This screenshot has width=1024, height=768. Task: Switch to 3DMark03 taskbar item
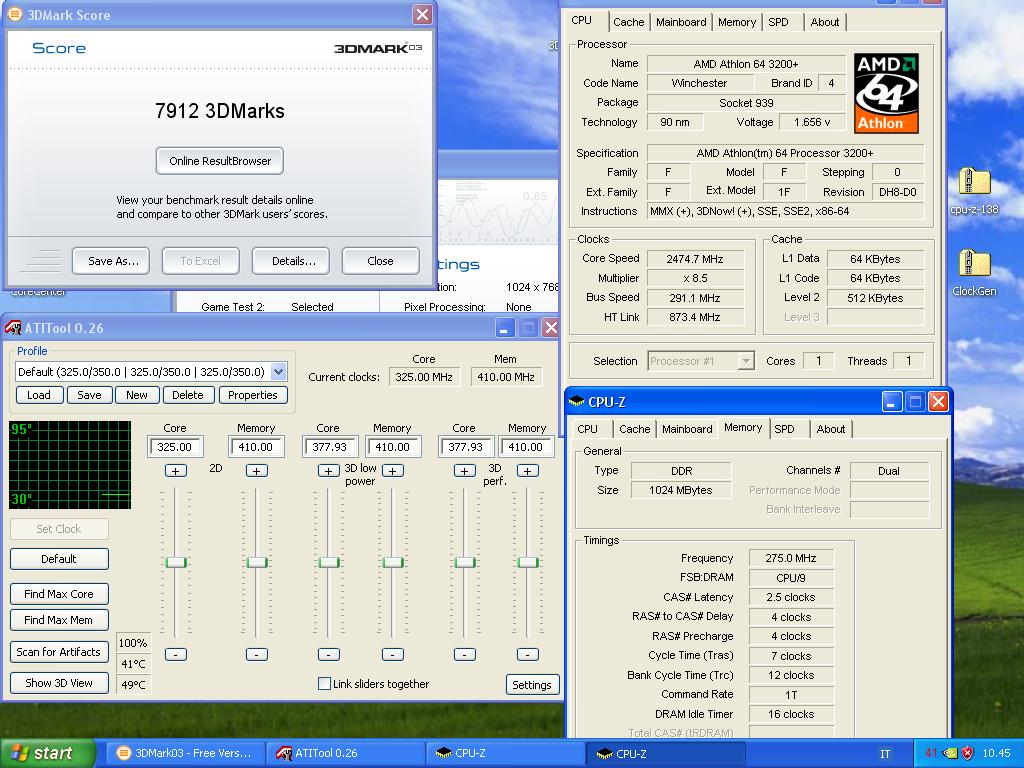tap(185, 754)
